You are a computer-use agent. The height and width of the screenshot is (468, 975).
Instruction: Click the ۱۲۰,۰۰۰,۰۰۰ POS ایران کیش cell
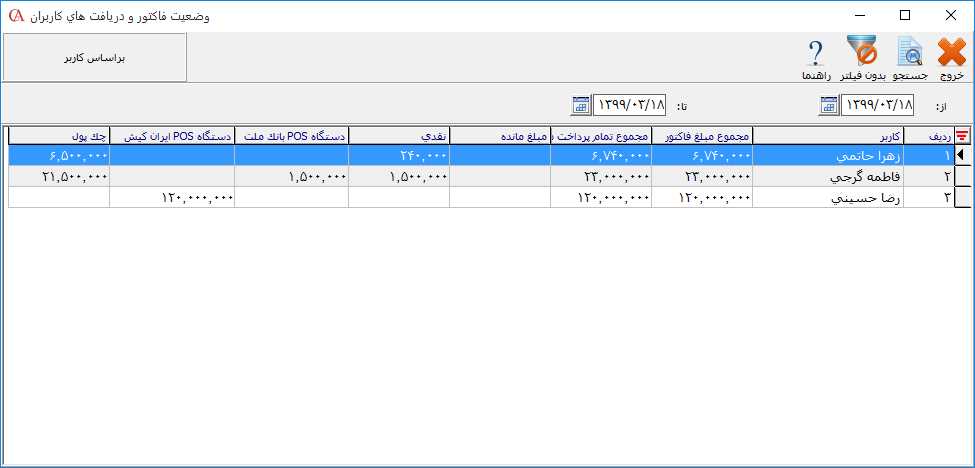(x=172, y=198)
